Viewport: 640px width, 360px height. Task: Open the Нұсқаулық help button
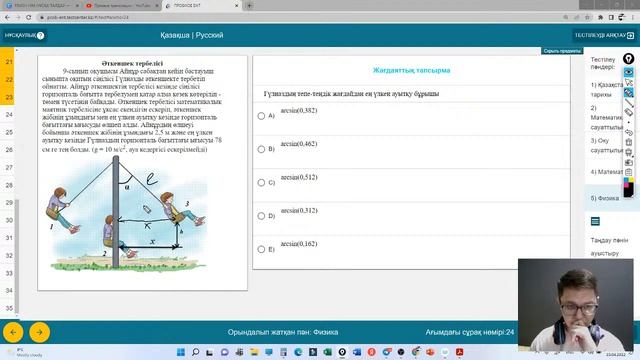(x=24, y=36)
